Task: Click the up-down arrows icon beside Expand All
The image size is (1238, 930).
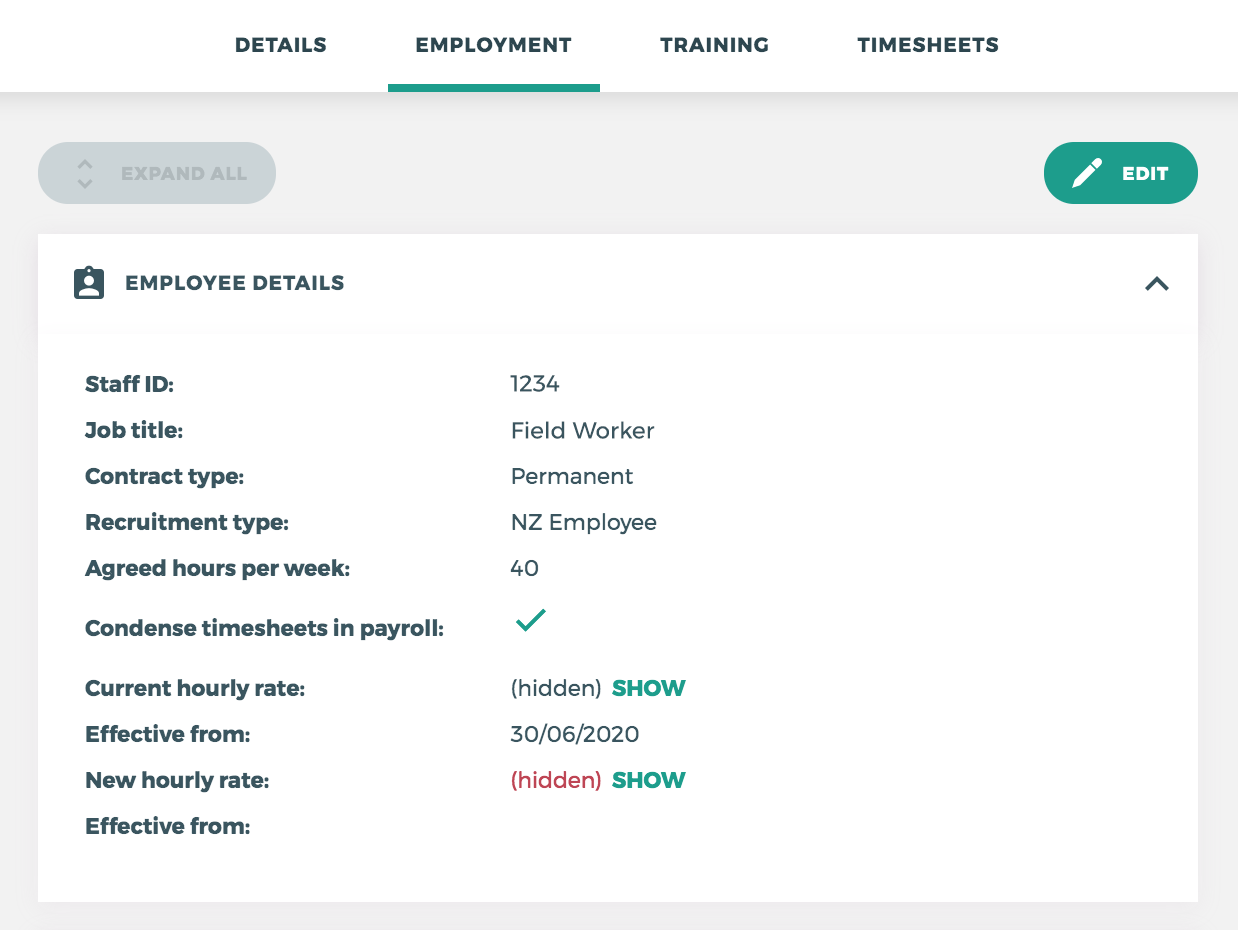Action: pos(85,173)
